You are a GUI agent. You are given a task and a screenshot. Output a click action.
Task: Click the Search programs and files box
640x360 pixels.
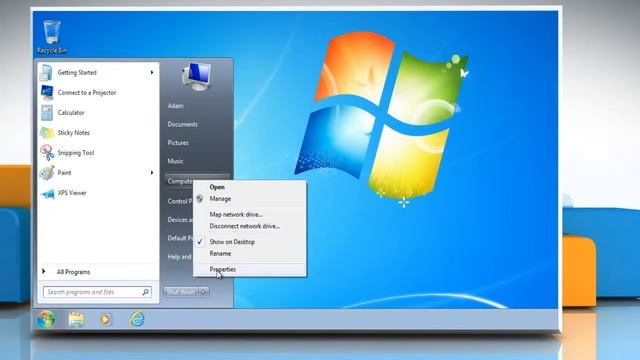pos(97,292)
